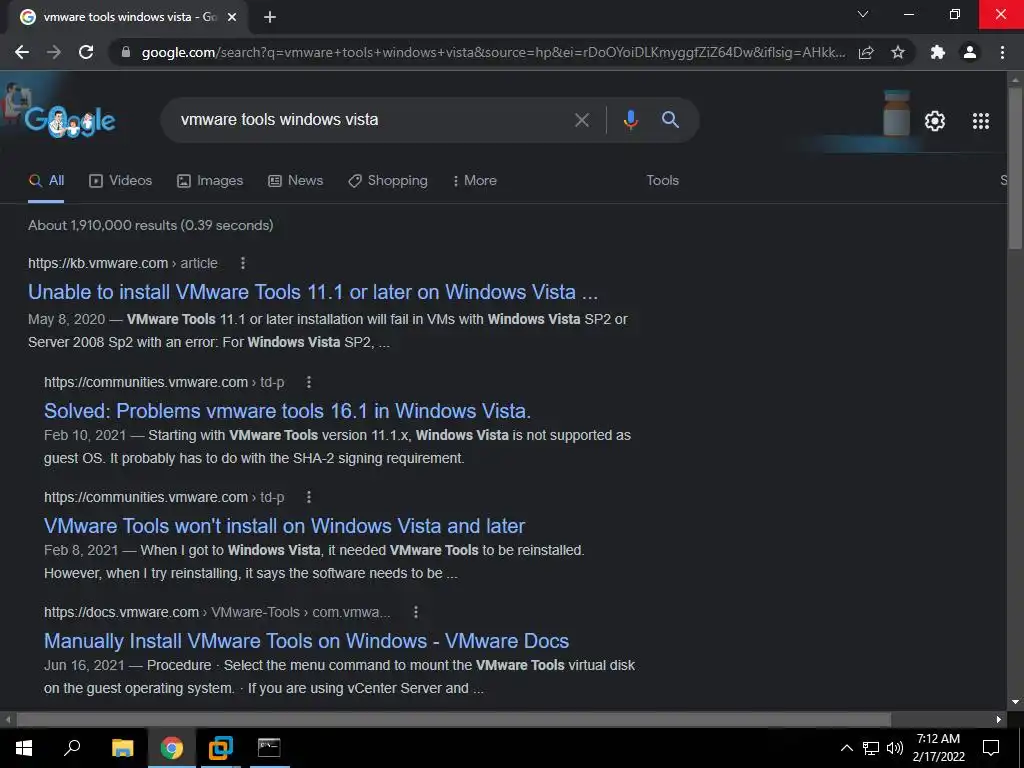
Task: Open a new browser tab
Action: tap(270, 17)
